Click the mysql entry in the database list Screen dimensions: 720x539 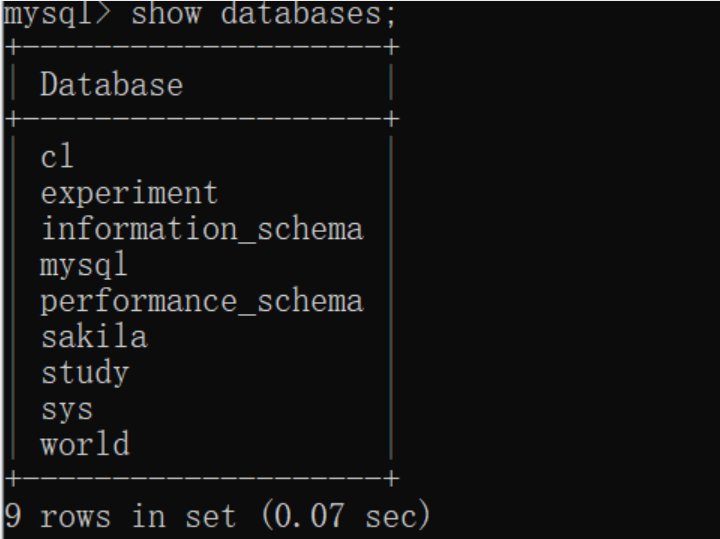click(84, 265)
